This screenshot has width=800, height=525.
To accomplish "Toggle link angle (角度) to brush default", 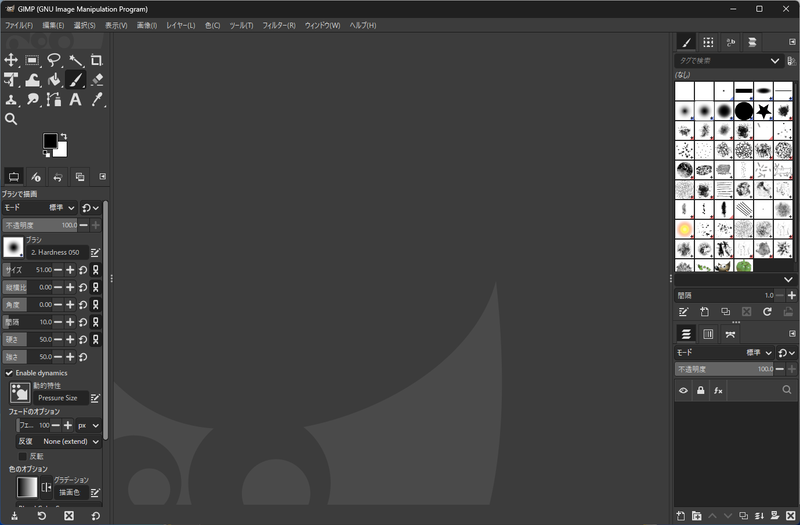I will pyautogui.click(x=95, y=305).
